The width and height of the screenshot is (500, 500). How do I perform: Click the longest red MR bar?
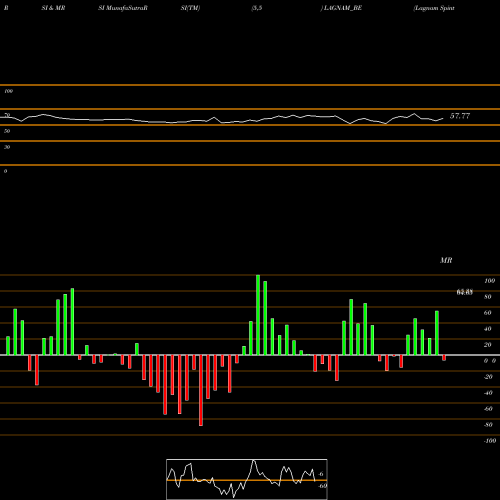point(201,390)
